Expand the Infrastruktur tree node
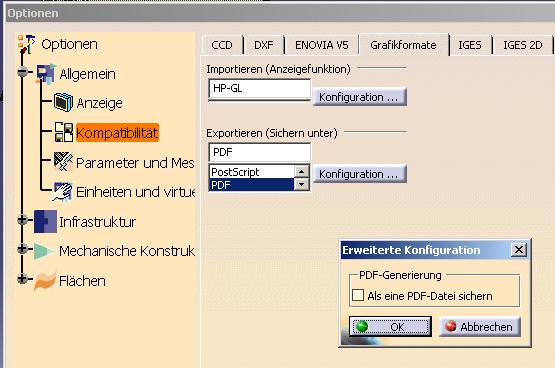 (22, 220)
